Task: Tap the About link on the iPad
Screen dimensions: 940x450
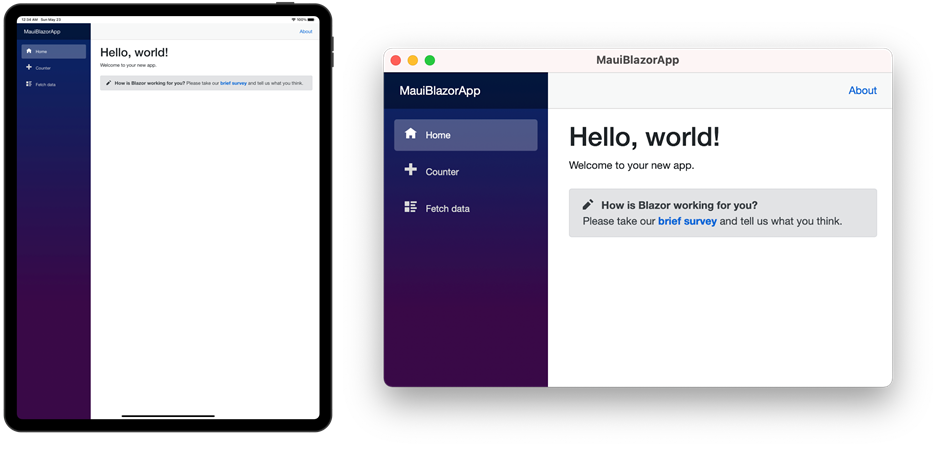Action: [x=306, y=32]
